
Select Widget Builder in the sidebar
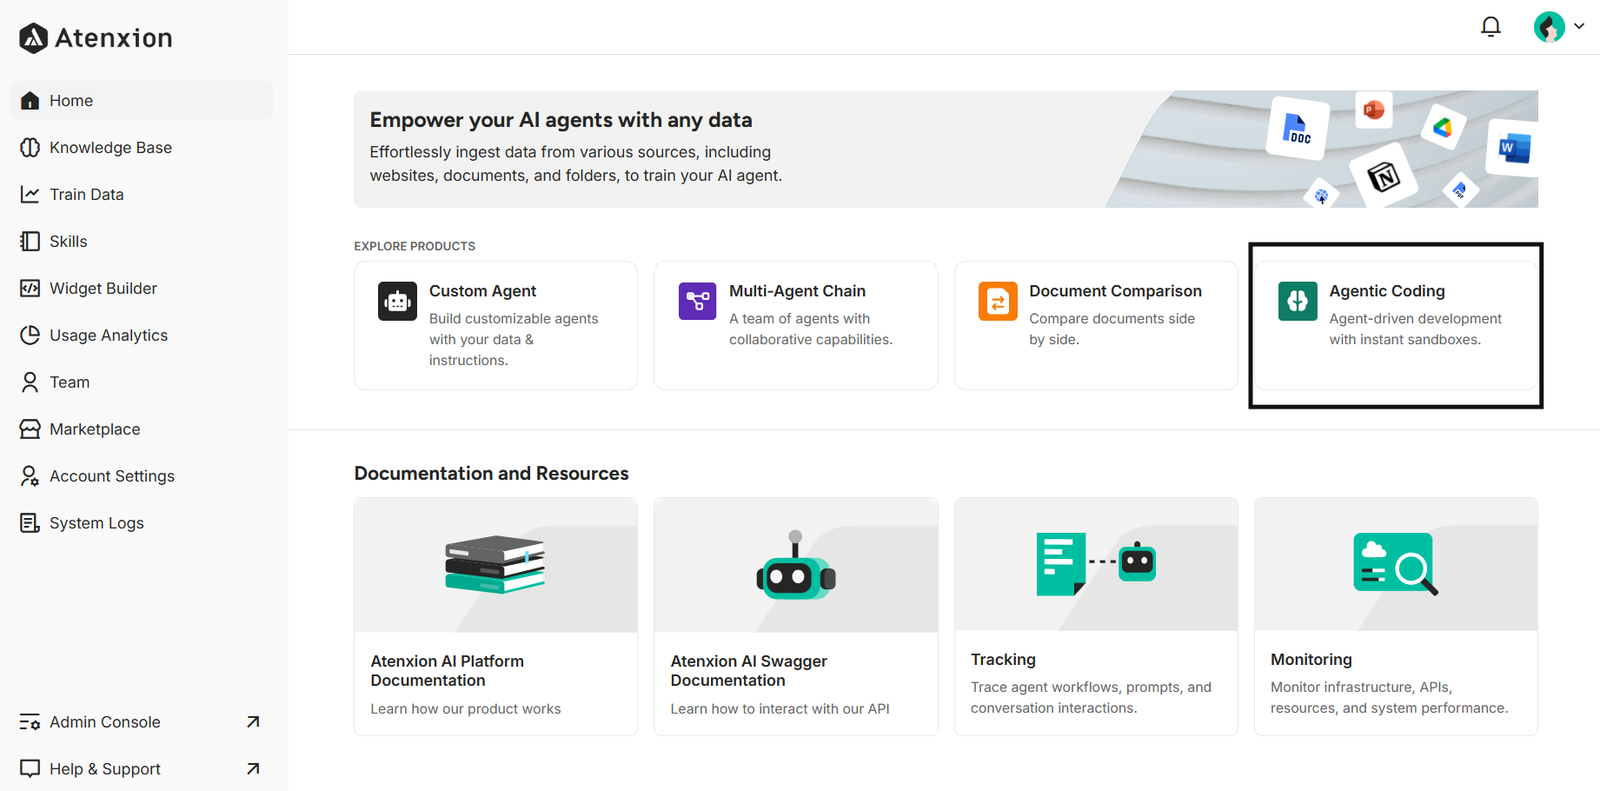(x=141, y=288)
